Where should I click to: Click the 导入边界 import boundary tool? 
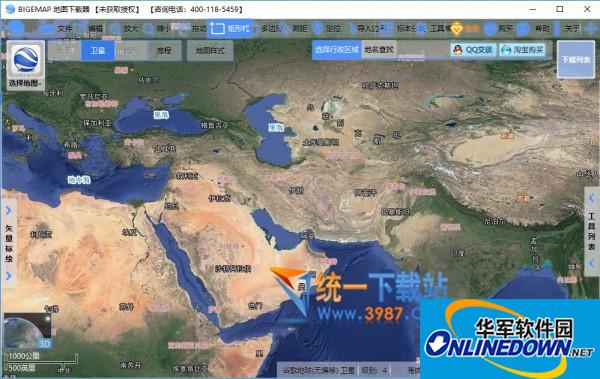[x=364, y=28]
